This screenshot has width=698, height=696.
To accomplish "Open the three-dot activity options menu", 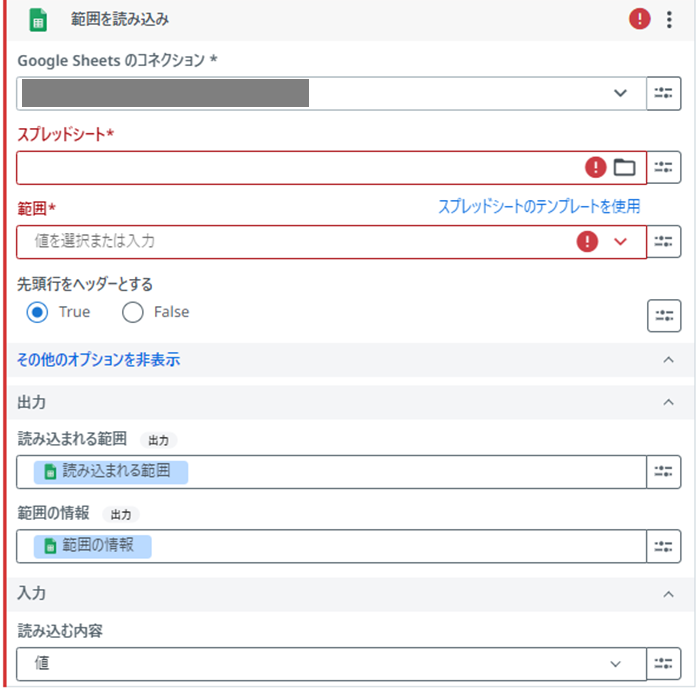I will pyautogui.click(x=669, y=20).
